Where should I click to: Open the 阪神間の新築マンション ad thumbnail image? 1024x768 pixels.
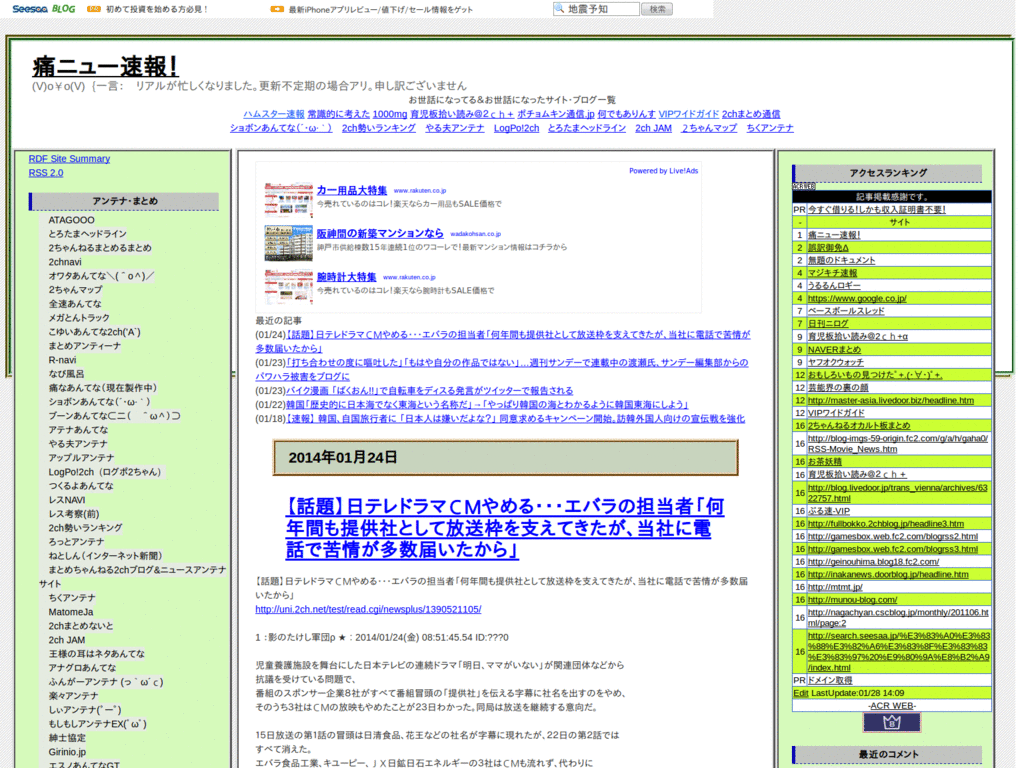tap(288, 243)
